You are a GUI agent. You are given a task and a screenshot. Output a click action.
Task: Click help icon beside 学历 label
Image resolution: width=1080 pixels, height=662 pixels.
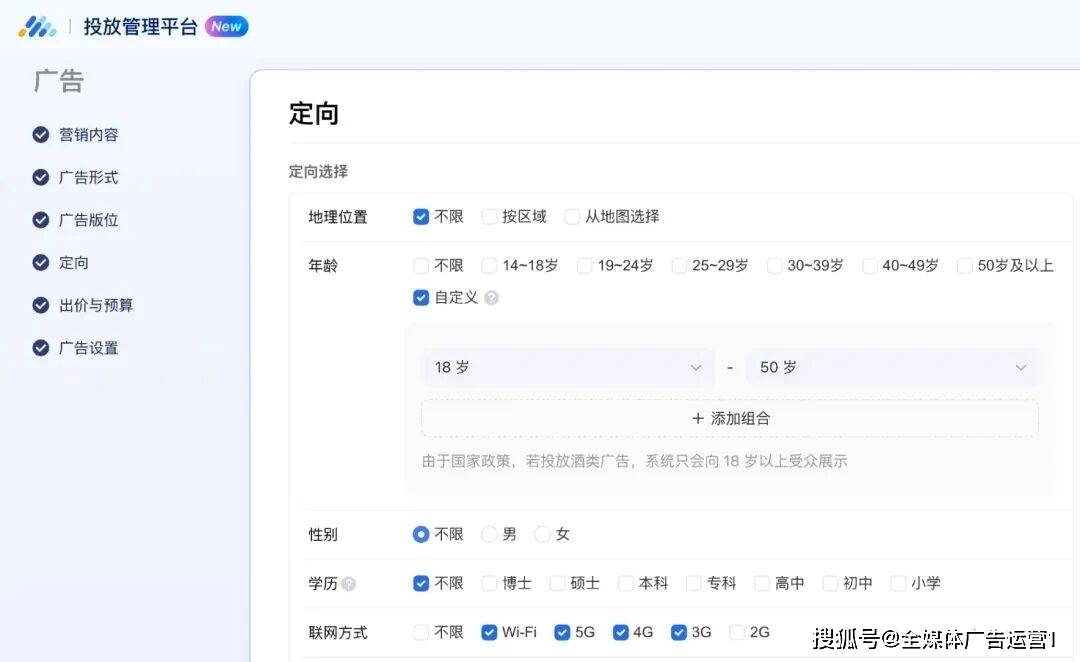coord(348,584)
